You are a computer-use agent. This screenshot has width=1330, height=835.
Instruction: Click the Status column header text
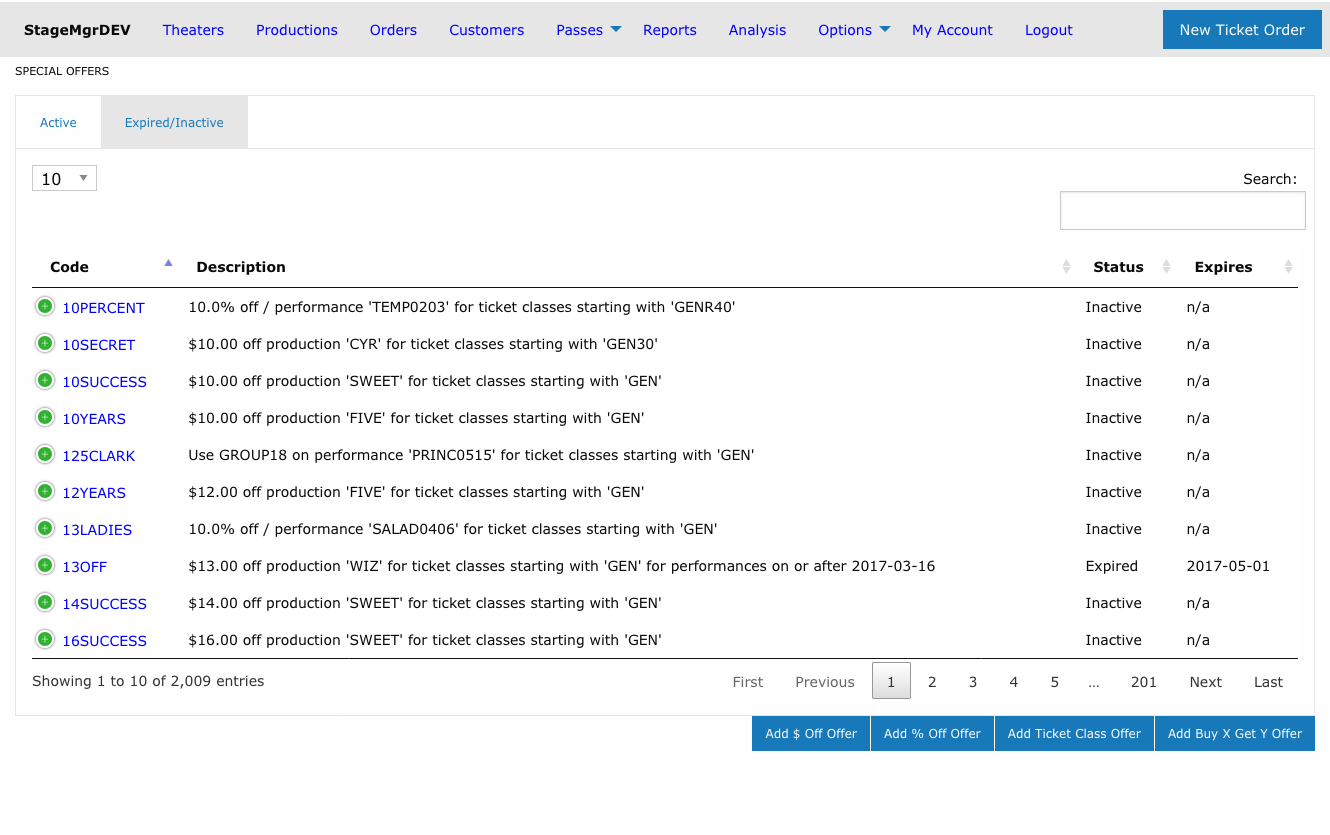point(1118,267)
